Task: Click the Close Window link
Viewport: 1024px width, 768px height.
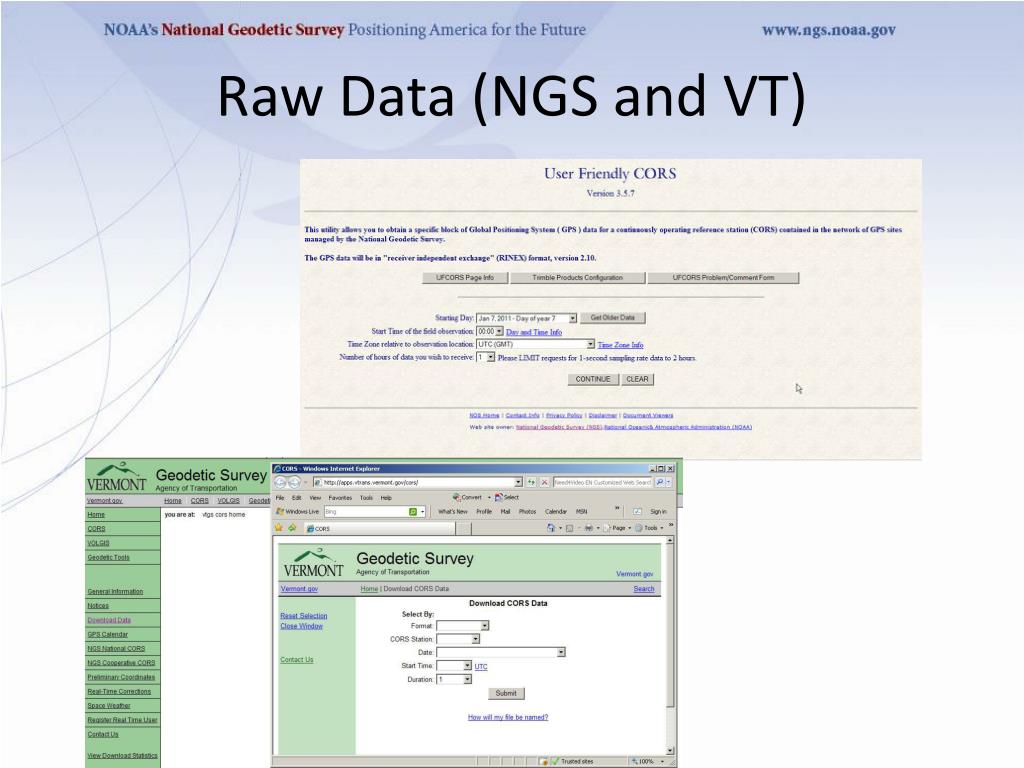Action: tap(302, 626)
